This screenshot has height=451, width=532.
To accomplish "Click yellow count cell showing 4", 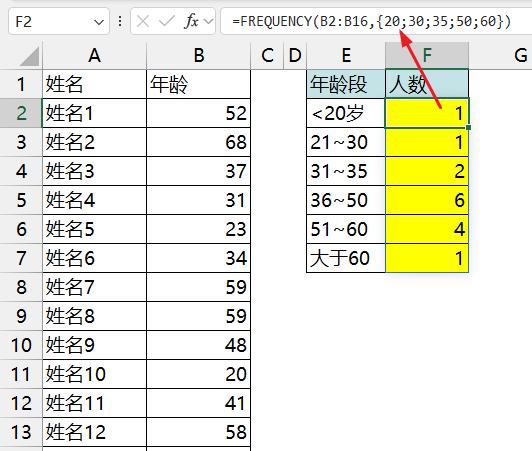I will 427,229.
